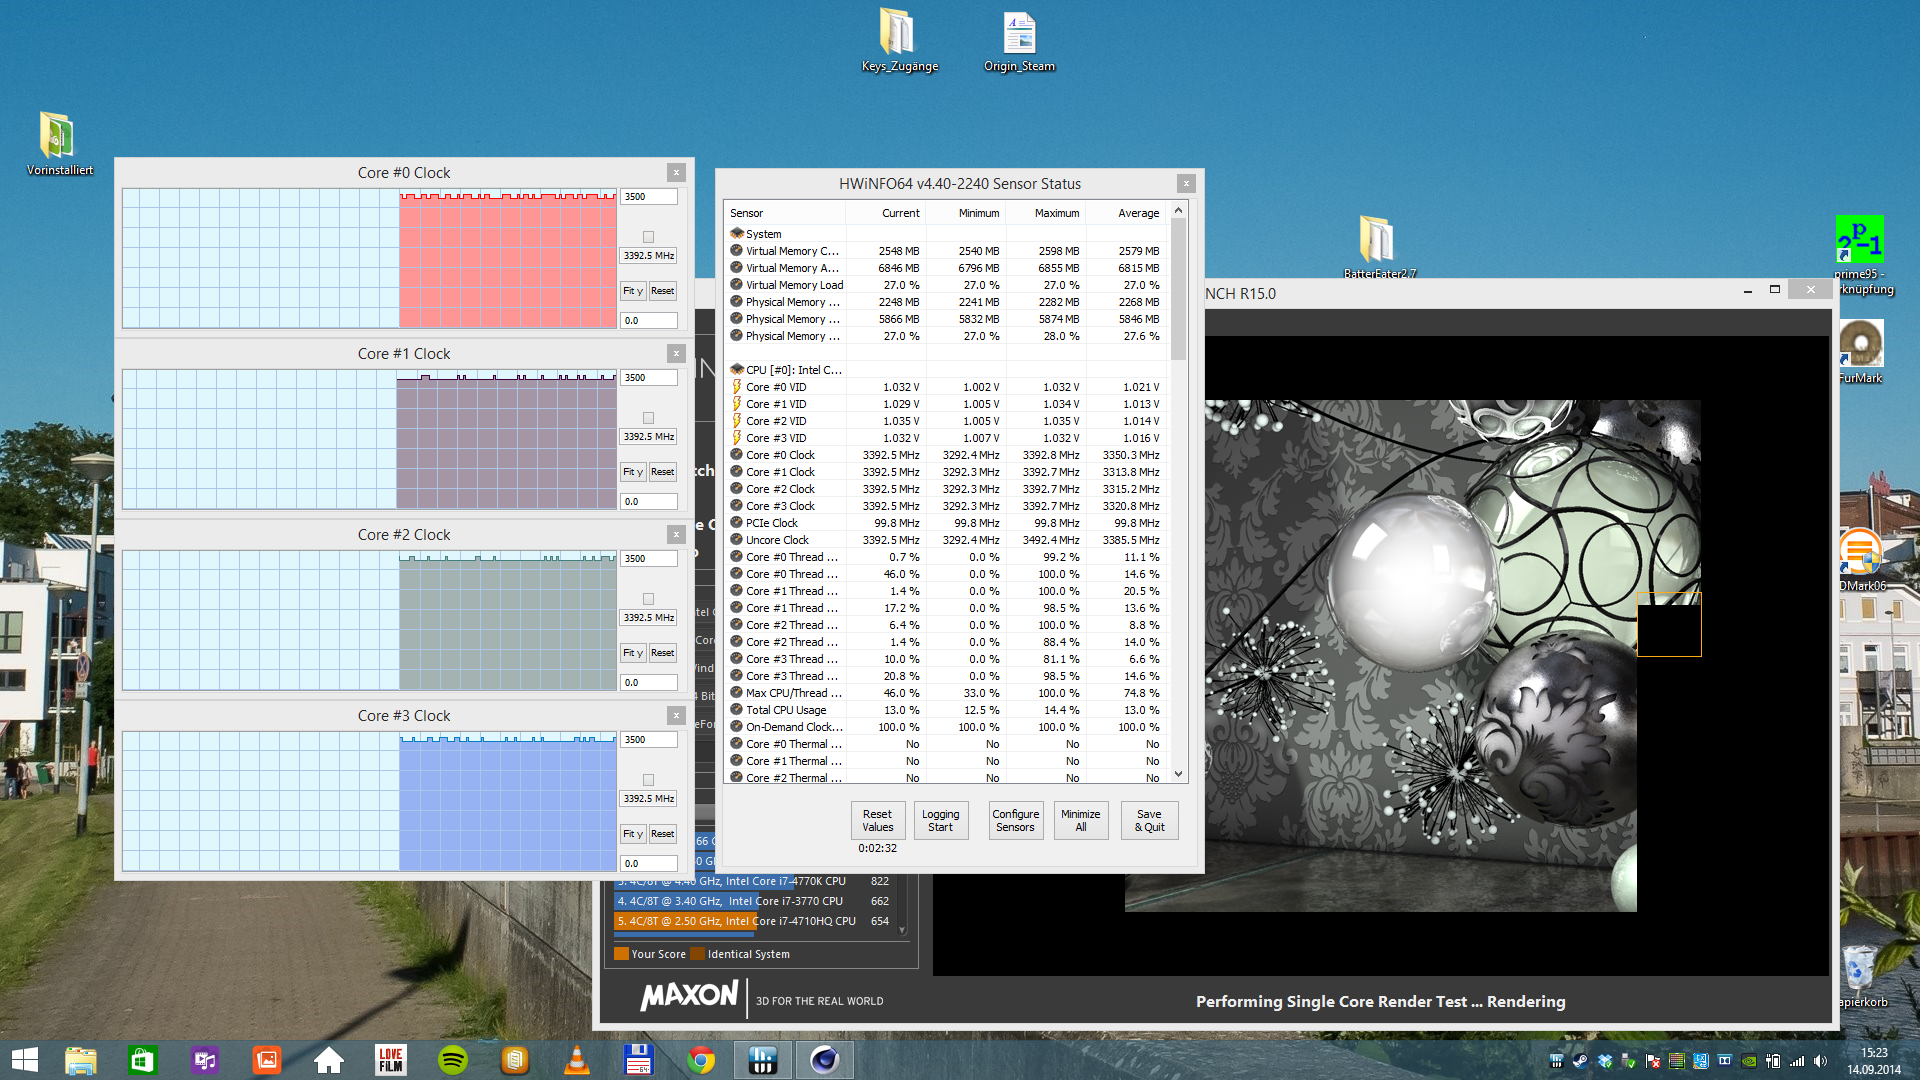This screenshot has height=1080, width=1920.
Task: Click Fit y in Core #0 Clock
Action: 633,291
